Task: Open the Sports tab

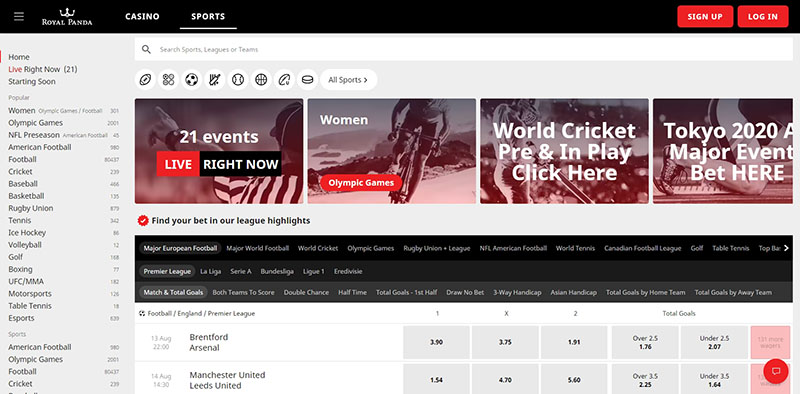Action: pyautogui.click(x=208, y=16)
